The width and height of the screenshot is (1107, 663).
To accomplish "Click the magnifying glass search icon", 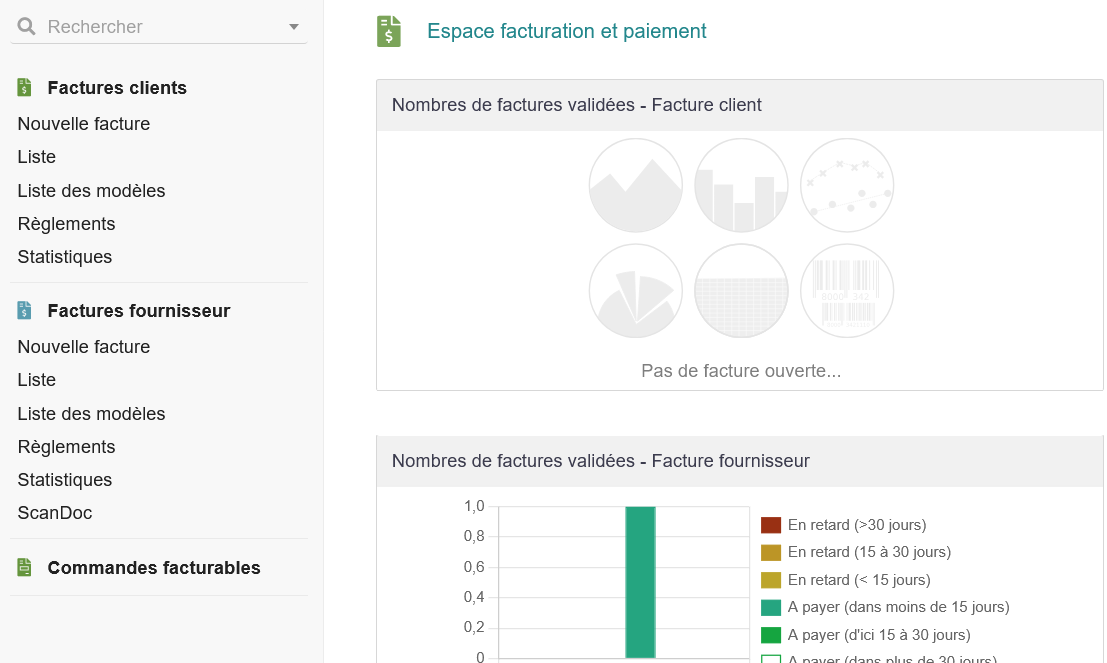I will 27,27.
